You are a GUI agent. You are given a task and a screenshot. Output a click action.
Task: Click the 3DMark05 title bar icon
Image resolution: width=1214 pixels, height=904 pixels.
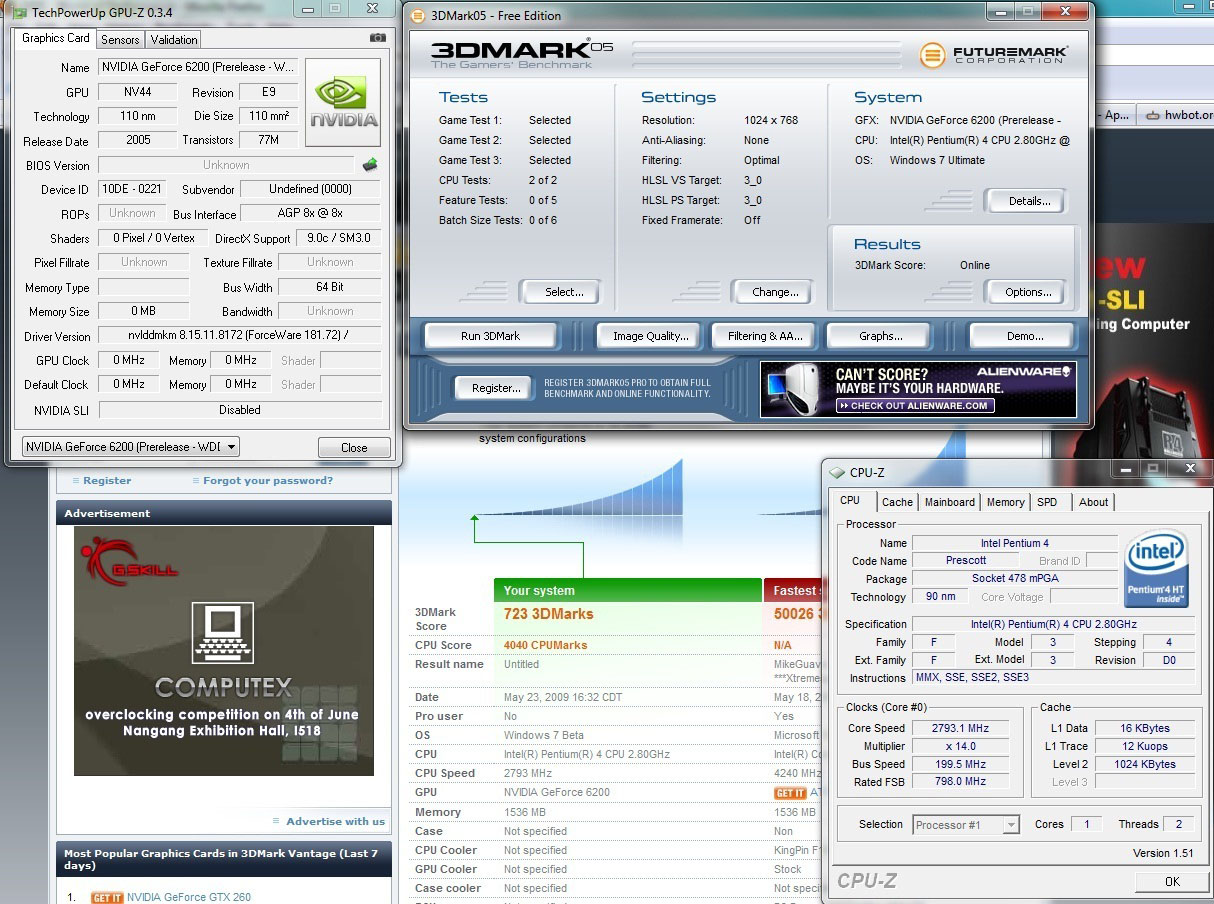point(418,16)
